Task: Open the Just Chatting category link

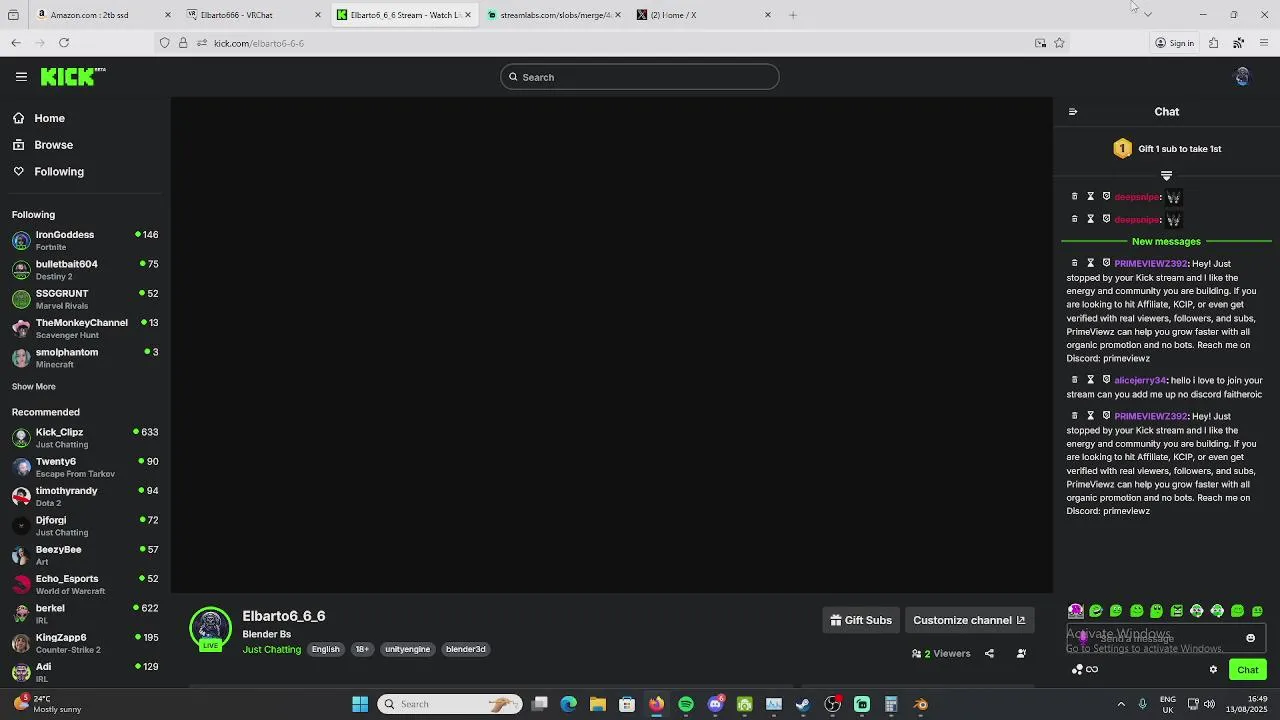Action: point(271,650)
